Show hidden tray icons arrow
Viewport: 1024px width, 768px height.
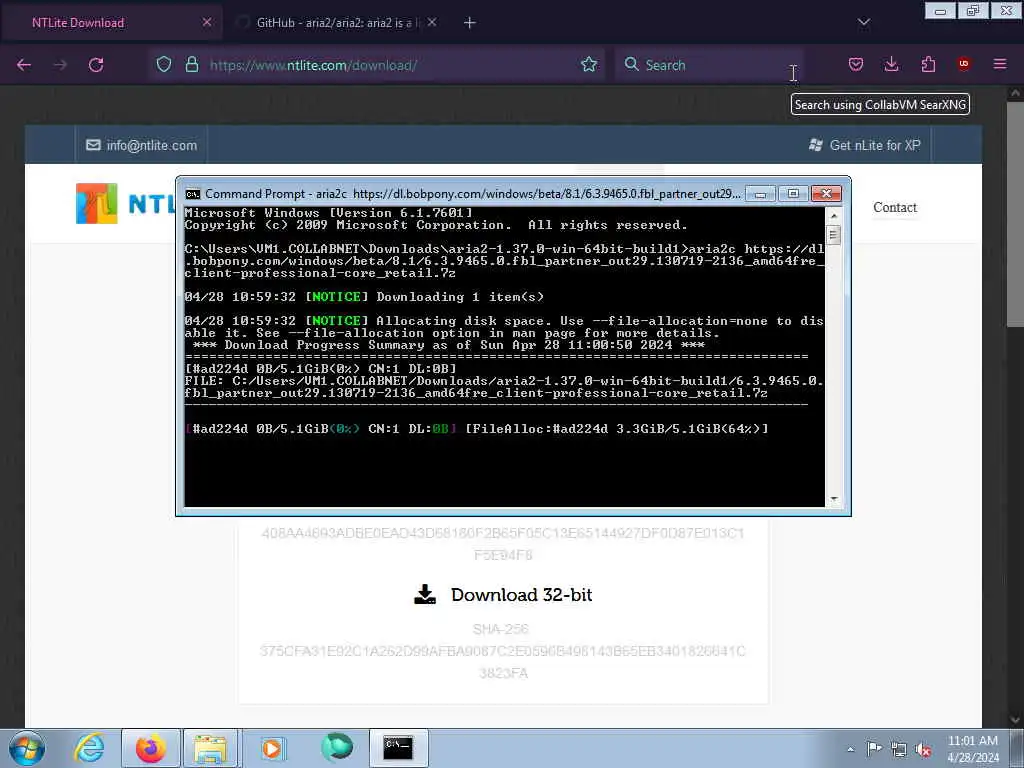[x=850, y=749]
